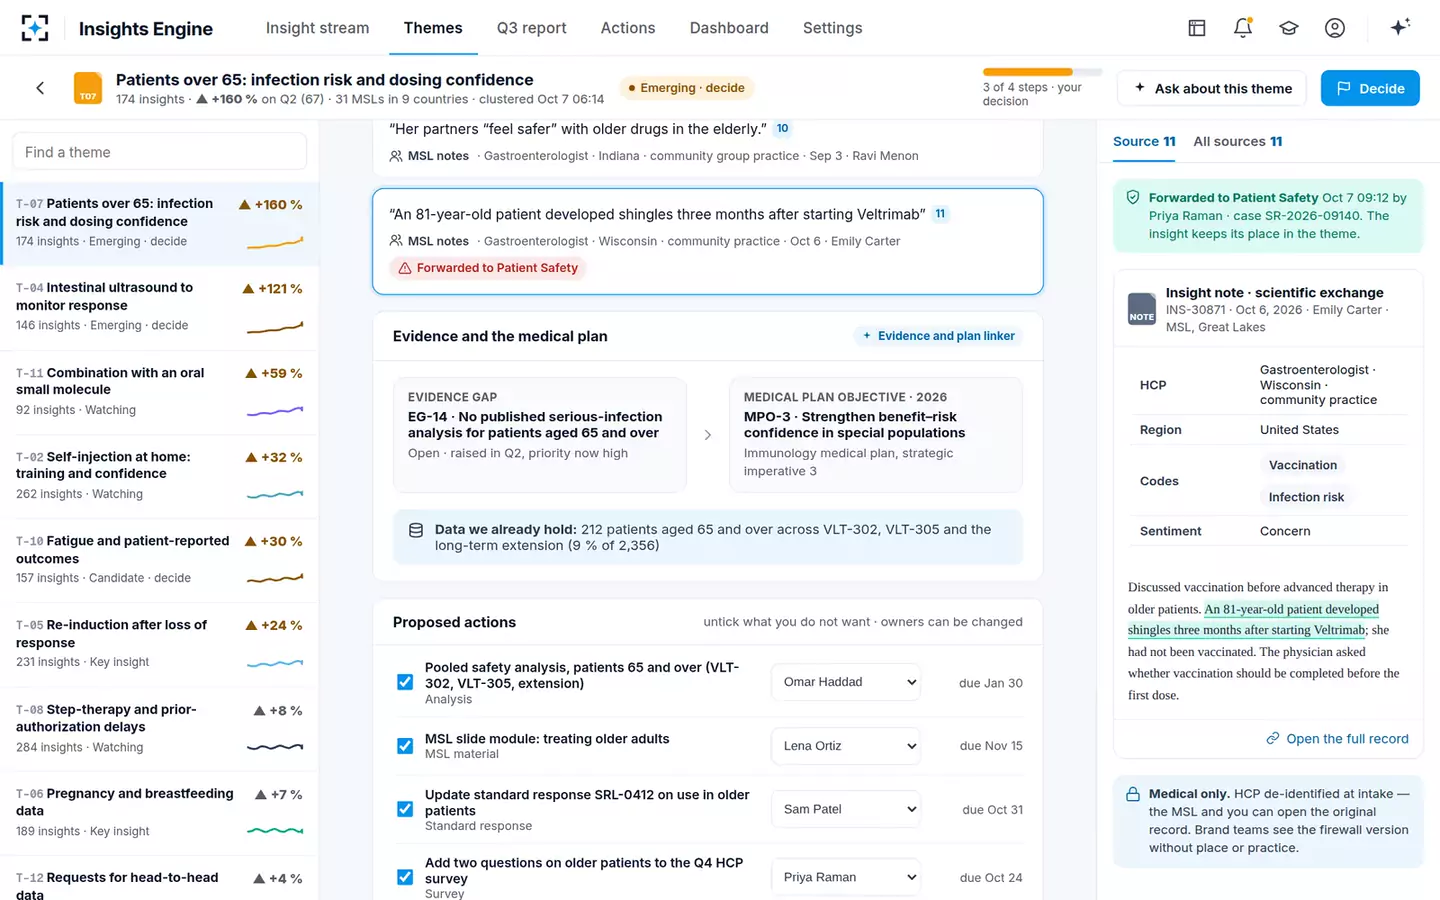Open the Priya Raman owner dropdown
Viewport: 1440px width, 900px height.
(x=846, y=877)
